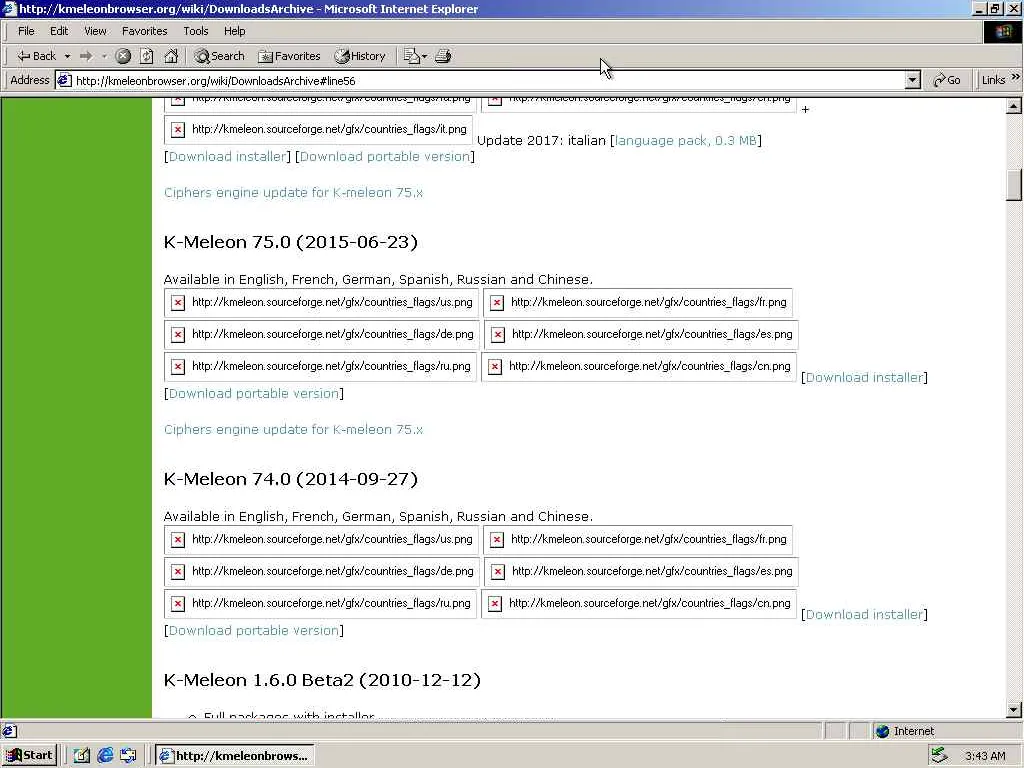Click the K-Meleon 1.6.0 Beta2 heading
Screen dimensions: 1024x768
322,680
